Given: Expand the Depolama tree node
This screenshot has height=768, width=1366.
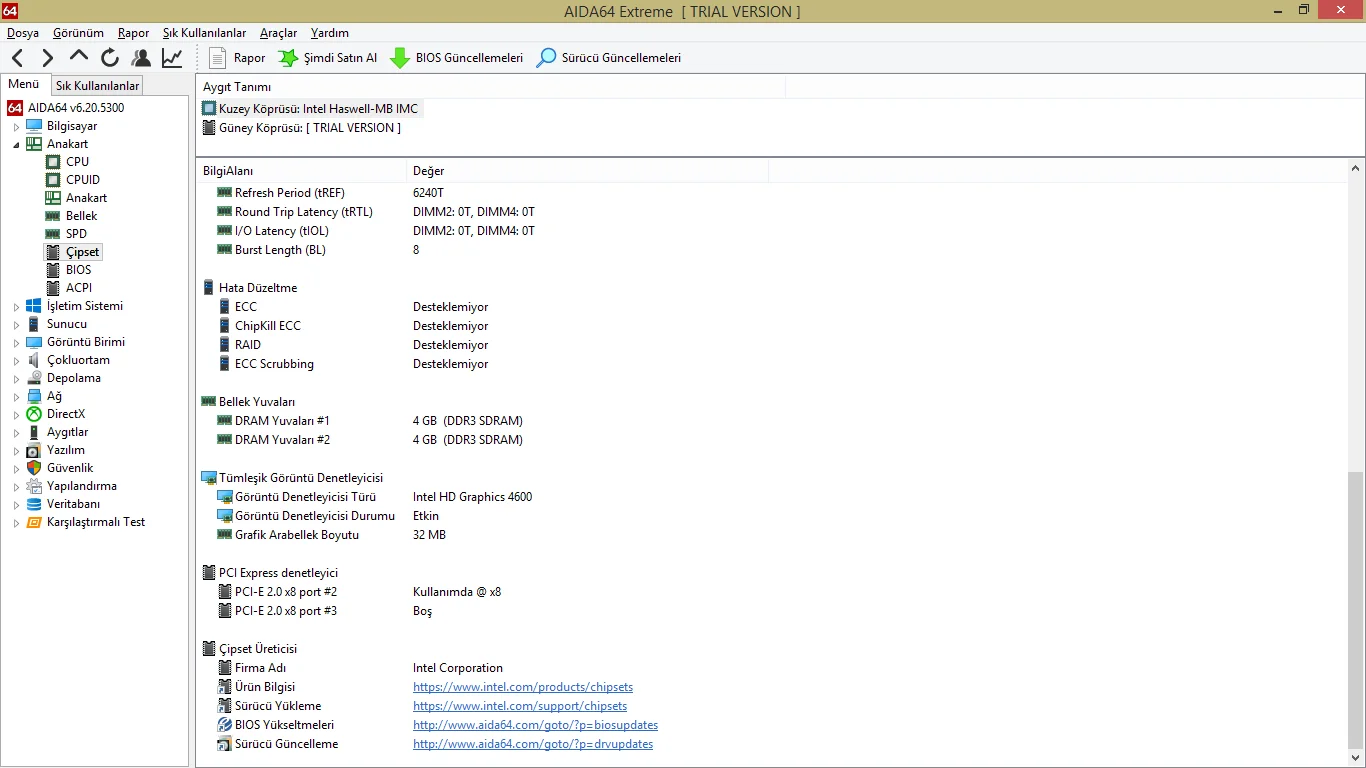Looking at the screenshot, I should 16,379.
